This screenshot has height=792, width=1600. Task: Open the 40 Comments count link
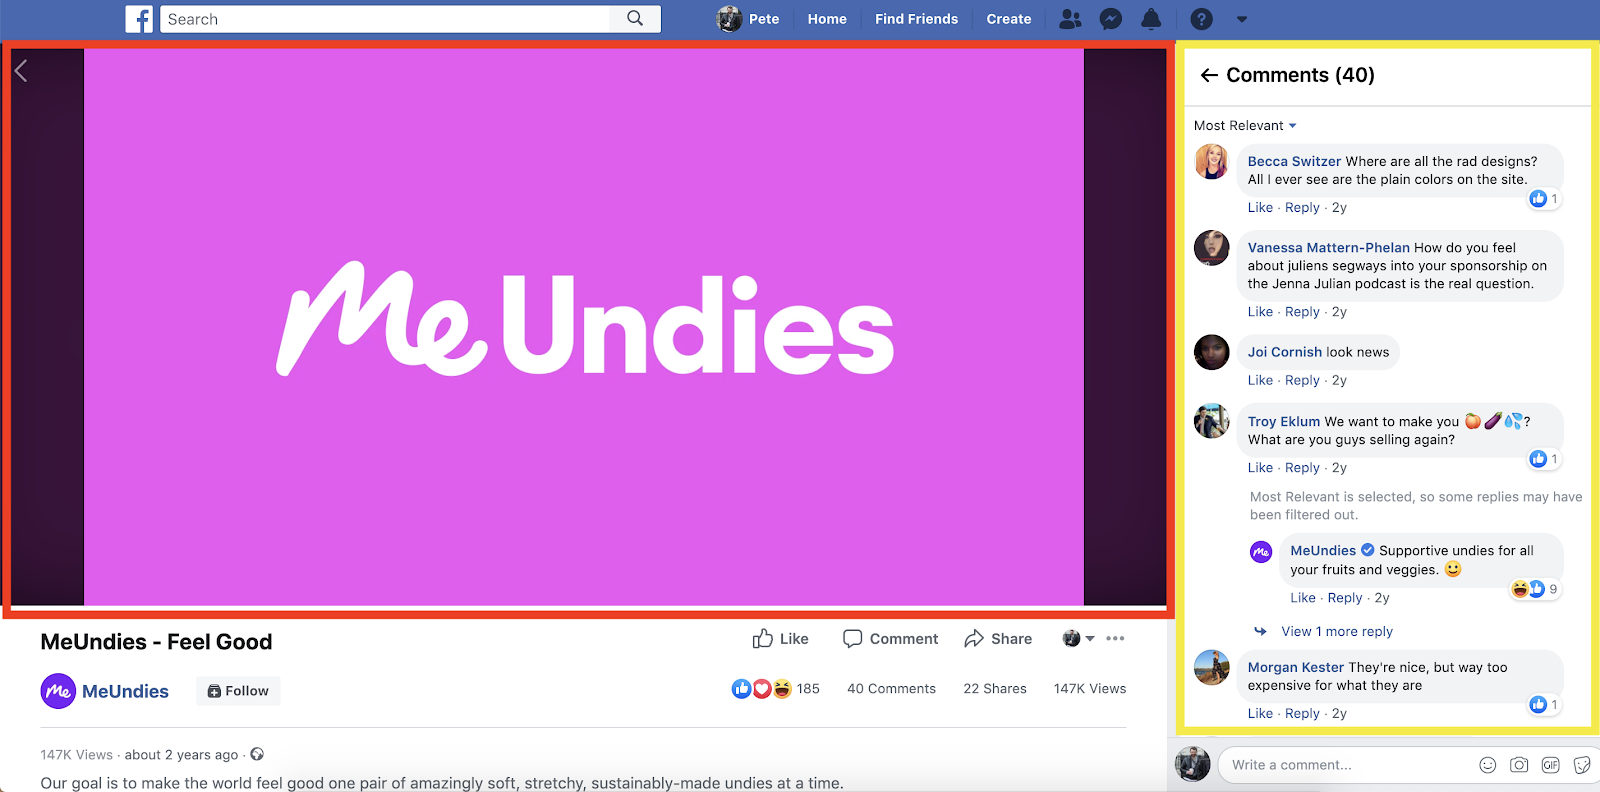892,689
